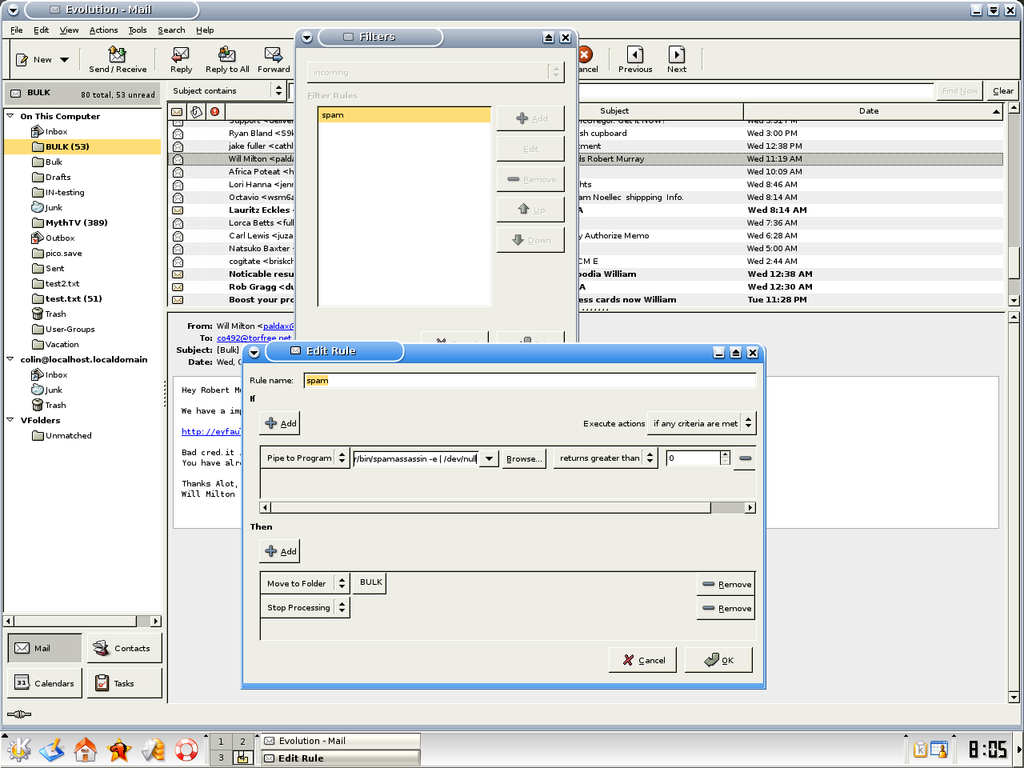Screen dimensions: 1024x768
Task: Switch to the Calendars view
Action: tap(45, 683)
